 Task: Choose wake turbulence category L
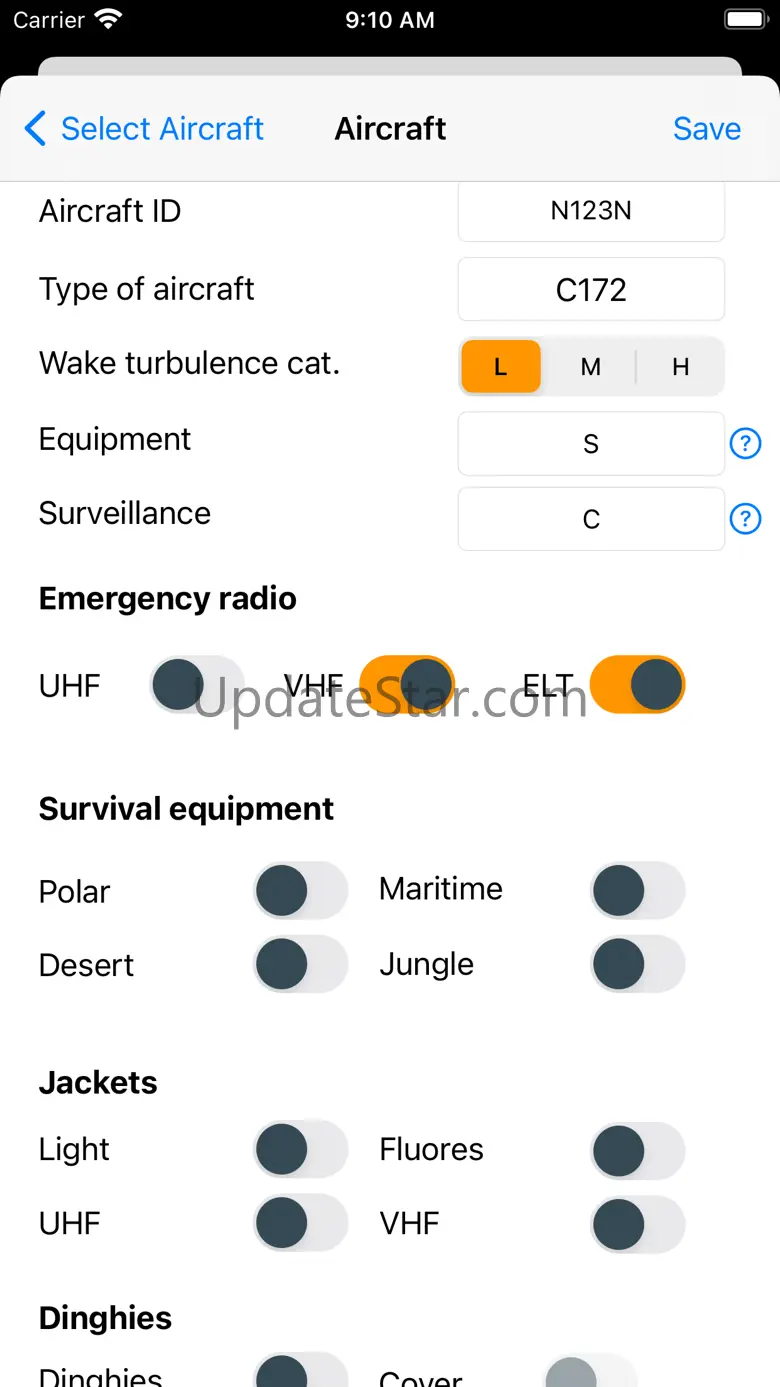pos(501,367)
